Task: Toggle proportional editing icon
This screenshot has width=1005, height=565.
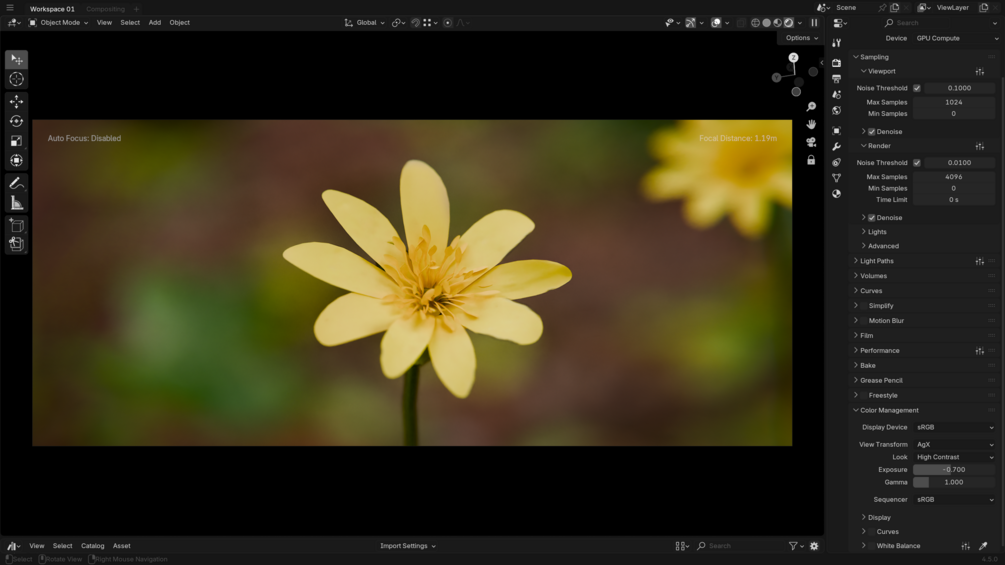Action: (448, 22)
